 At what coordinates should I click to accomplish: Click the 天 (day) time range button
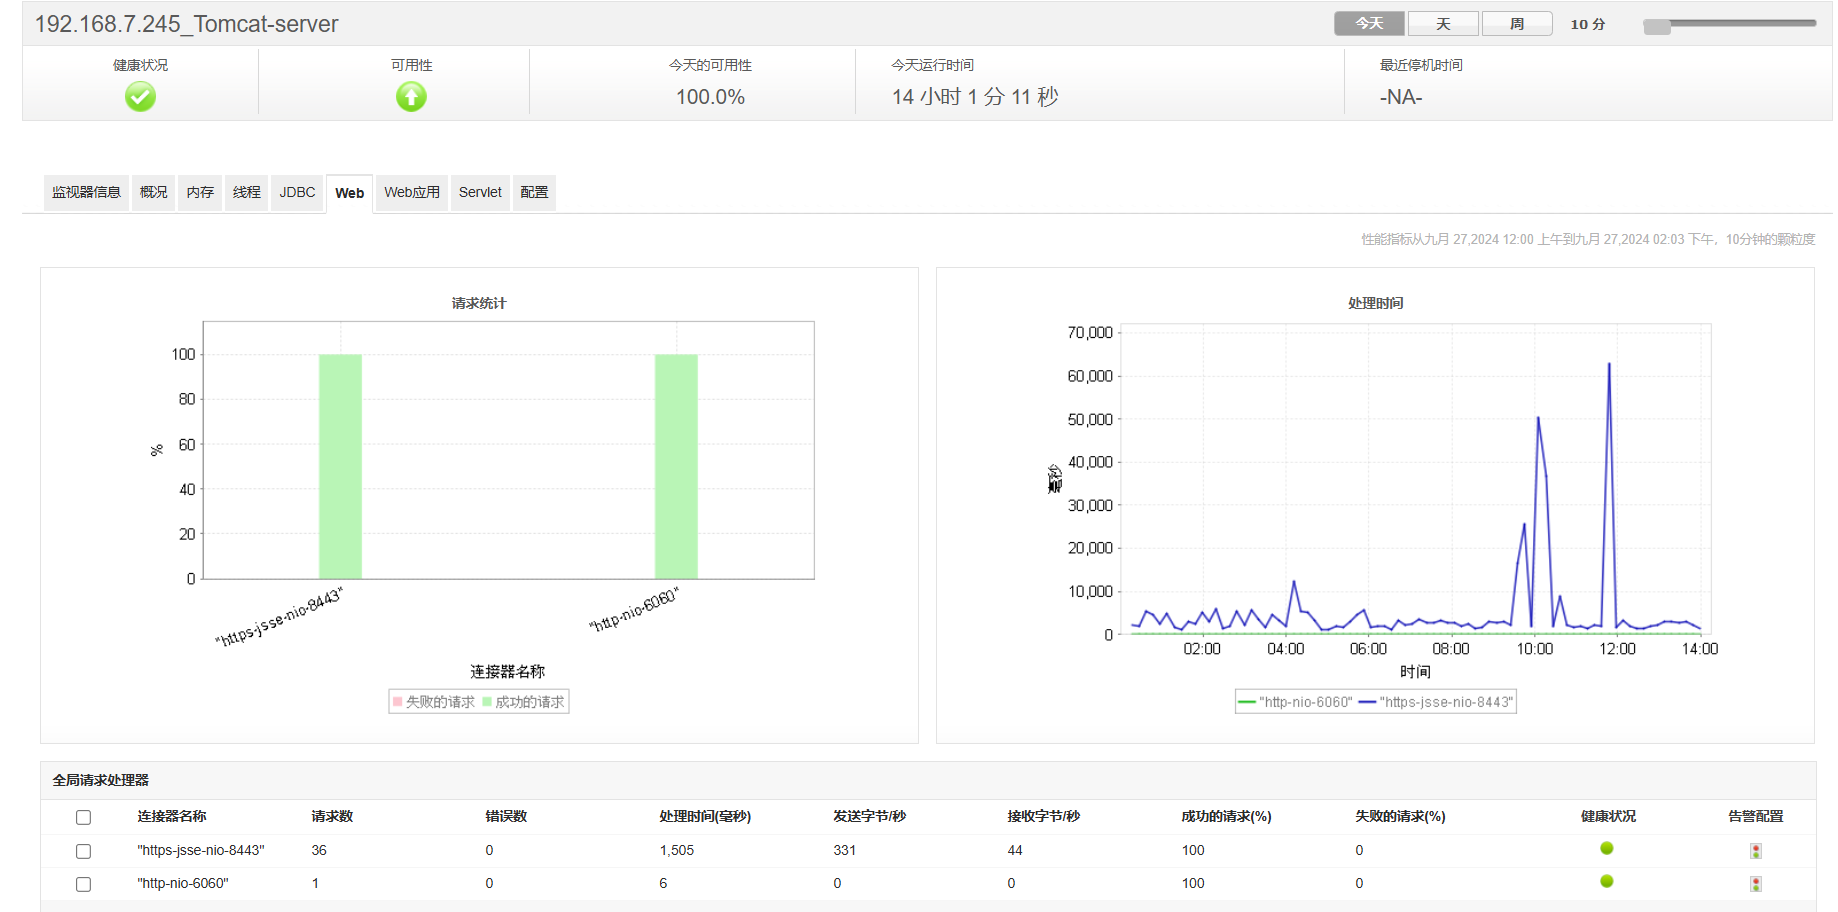coord(1442,24)
